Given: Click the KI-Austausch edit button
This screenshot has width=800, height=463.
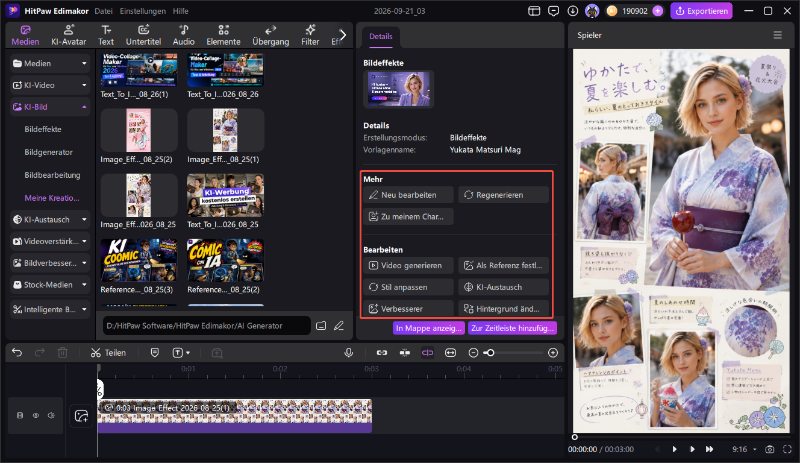Looking at the screenshot, I should (504, 287).
